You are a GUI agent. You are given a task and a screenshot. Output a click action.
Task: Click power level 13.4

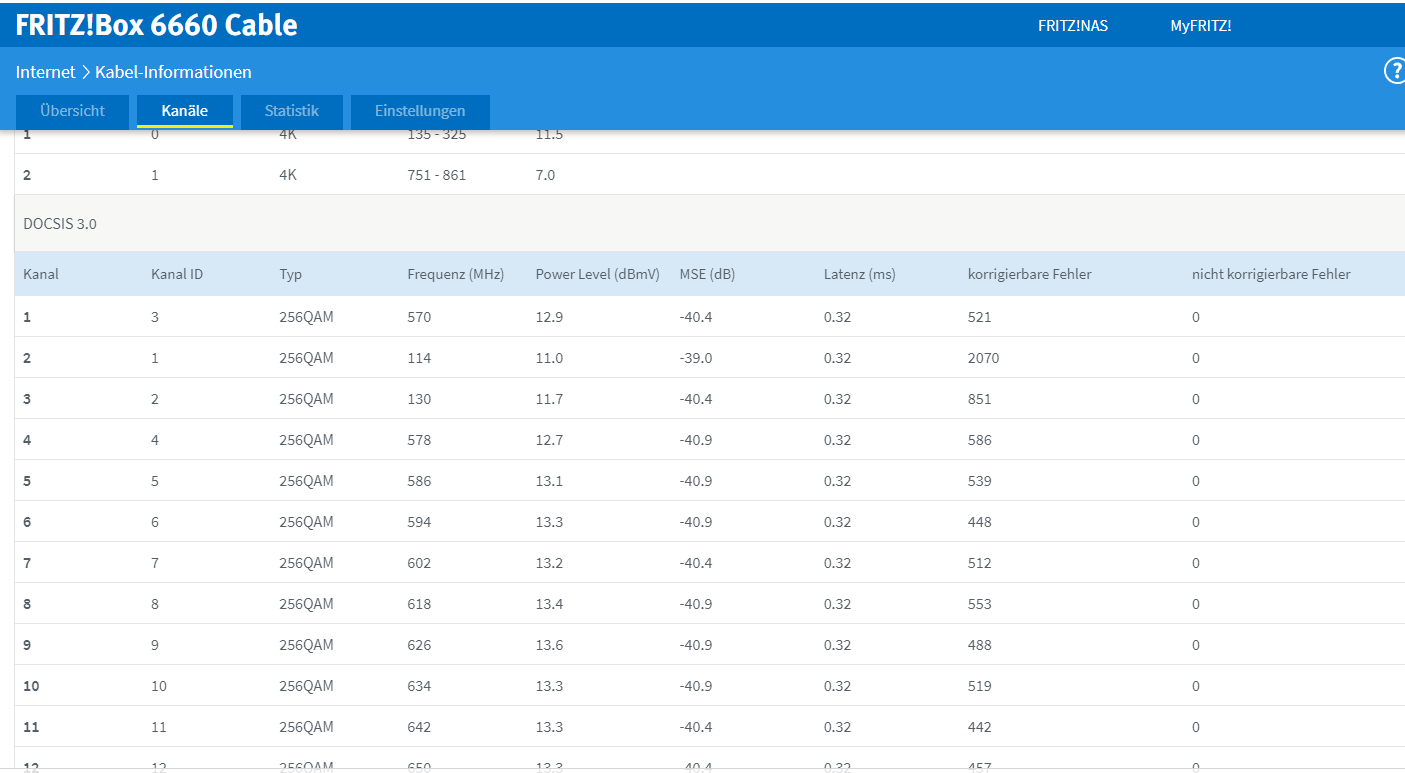(549, 604)
